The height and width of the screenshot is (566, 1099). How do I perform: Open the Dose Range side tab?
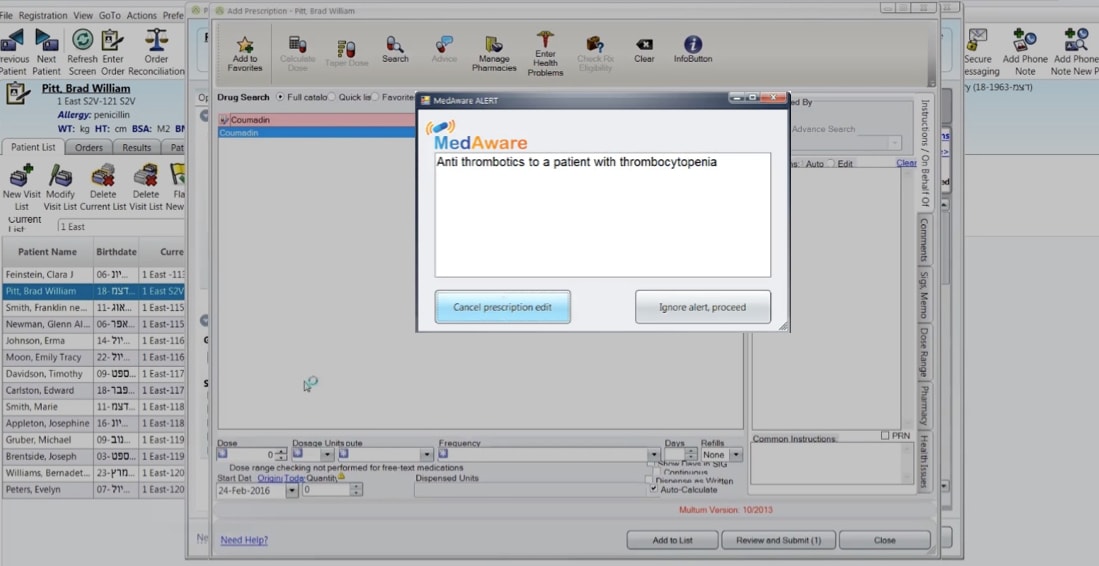924,352
